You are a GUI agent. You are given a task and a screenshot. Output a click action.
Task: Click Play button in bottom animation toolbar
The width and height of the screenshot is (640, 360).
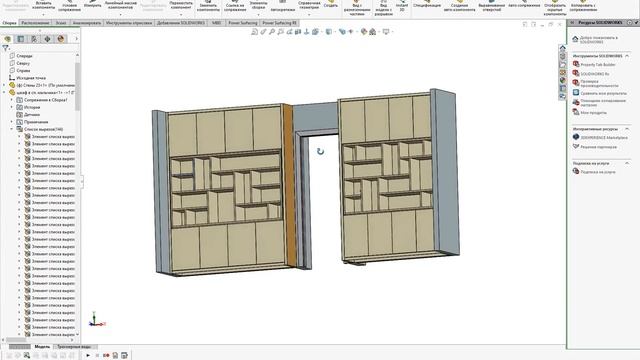88,356
